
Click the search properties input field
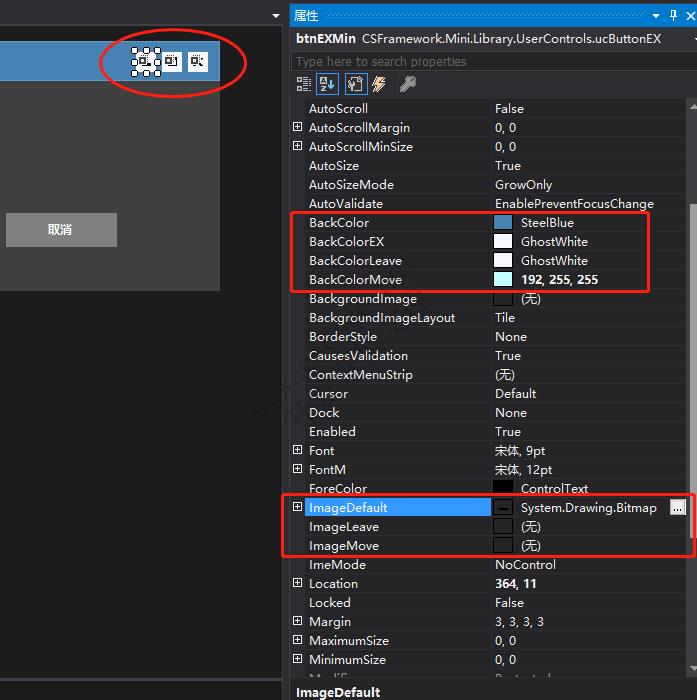click(490, 62)
